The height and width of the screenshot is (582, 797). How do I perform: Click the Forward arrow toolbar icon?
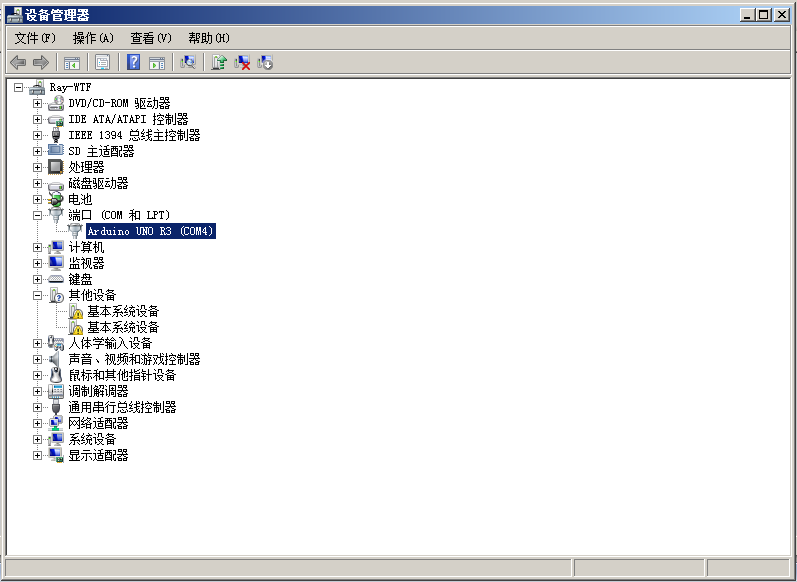[x=41, y=63]
